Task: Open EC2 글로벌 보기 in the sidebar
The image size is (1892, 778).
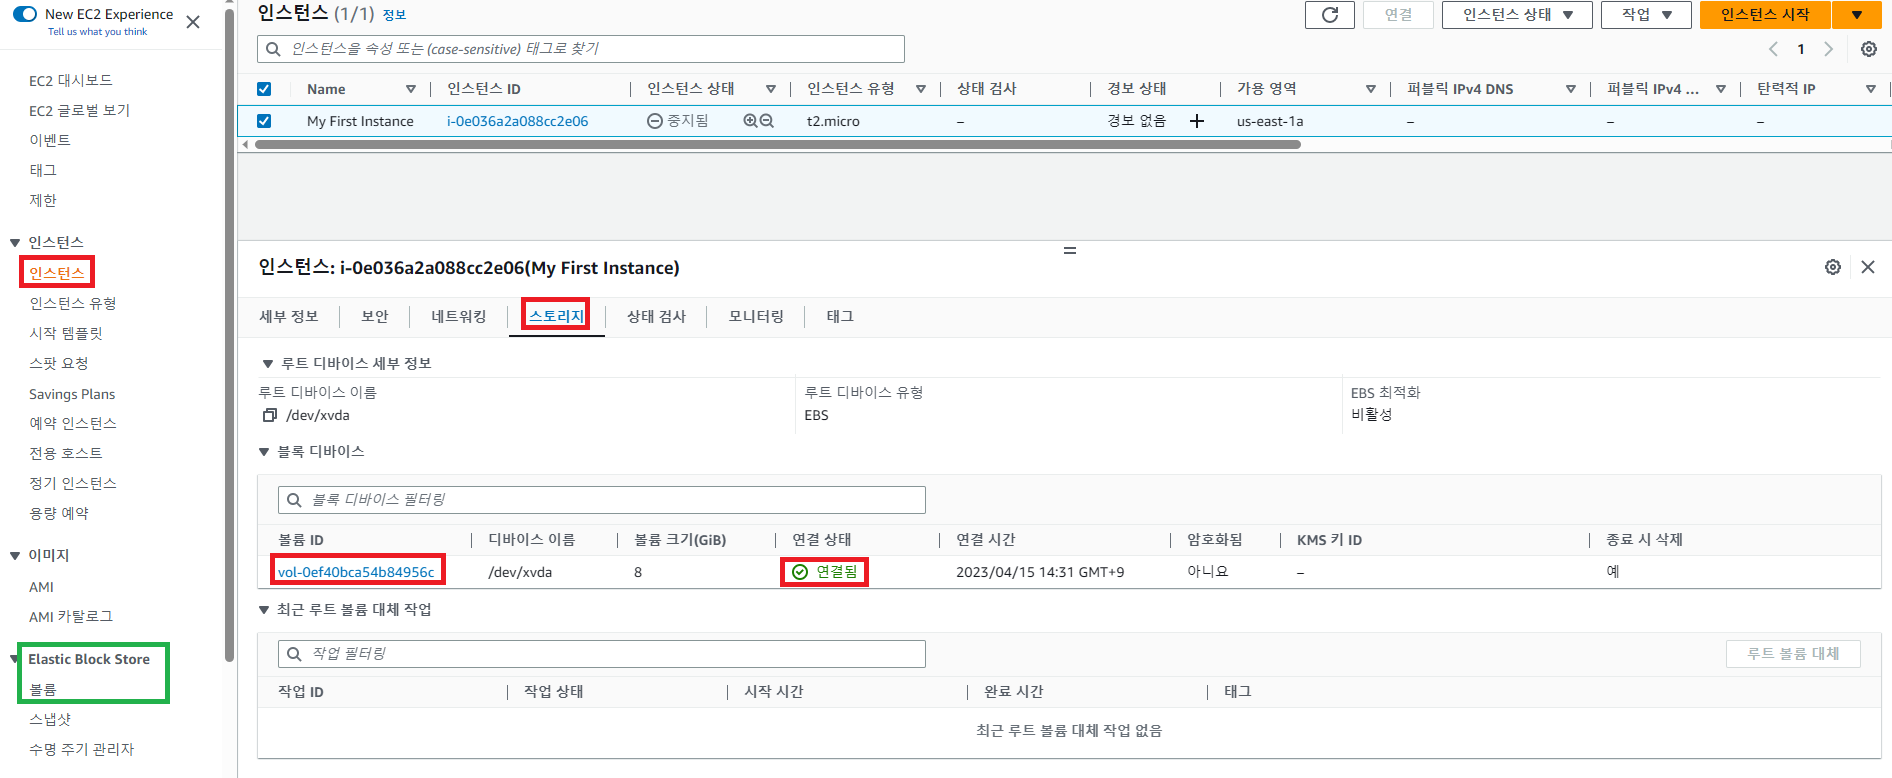Action: pos(79,110)
